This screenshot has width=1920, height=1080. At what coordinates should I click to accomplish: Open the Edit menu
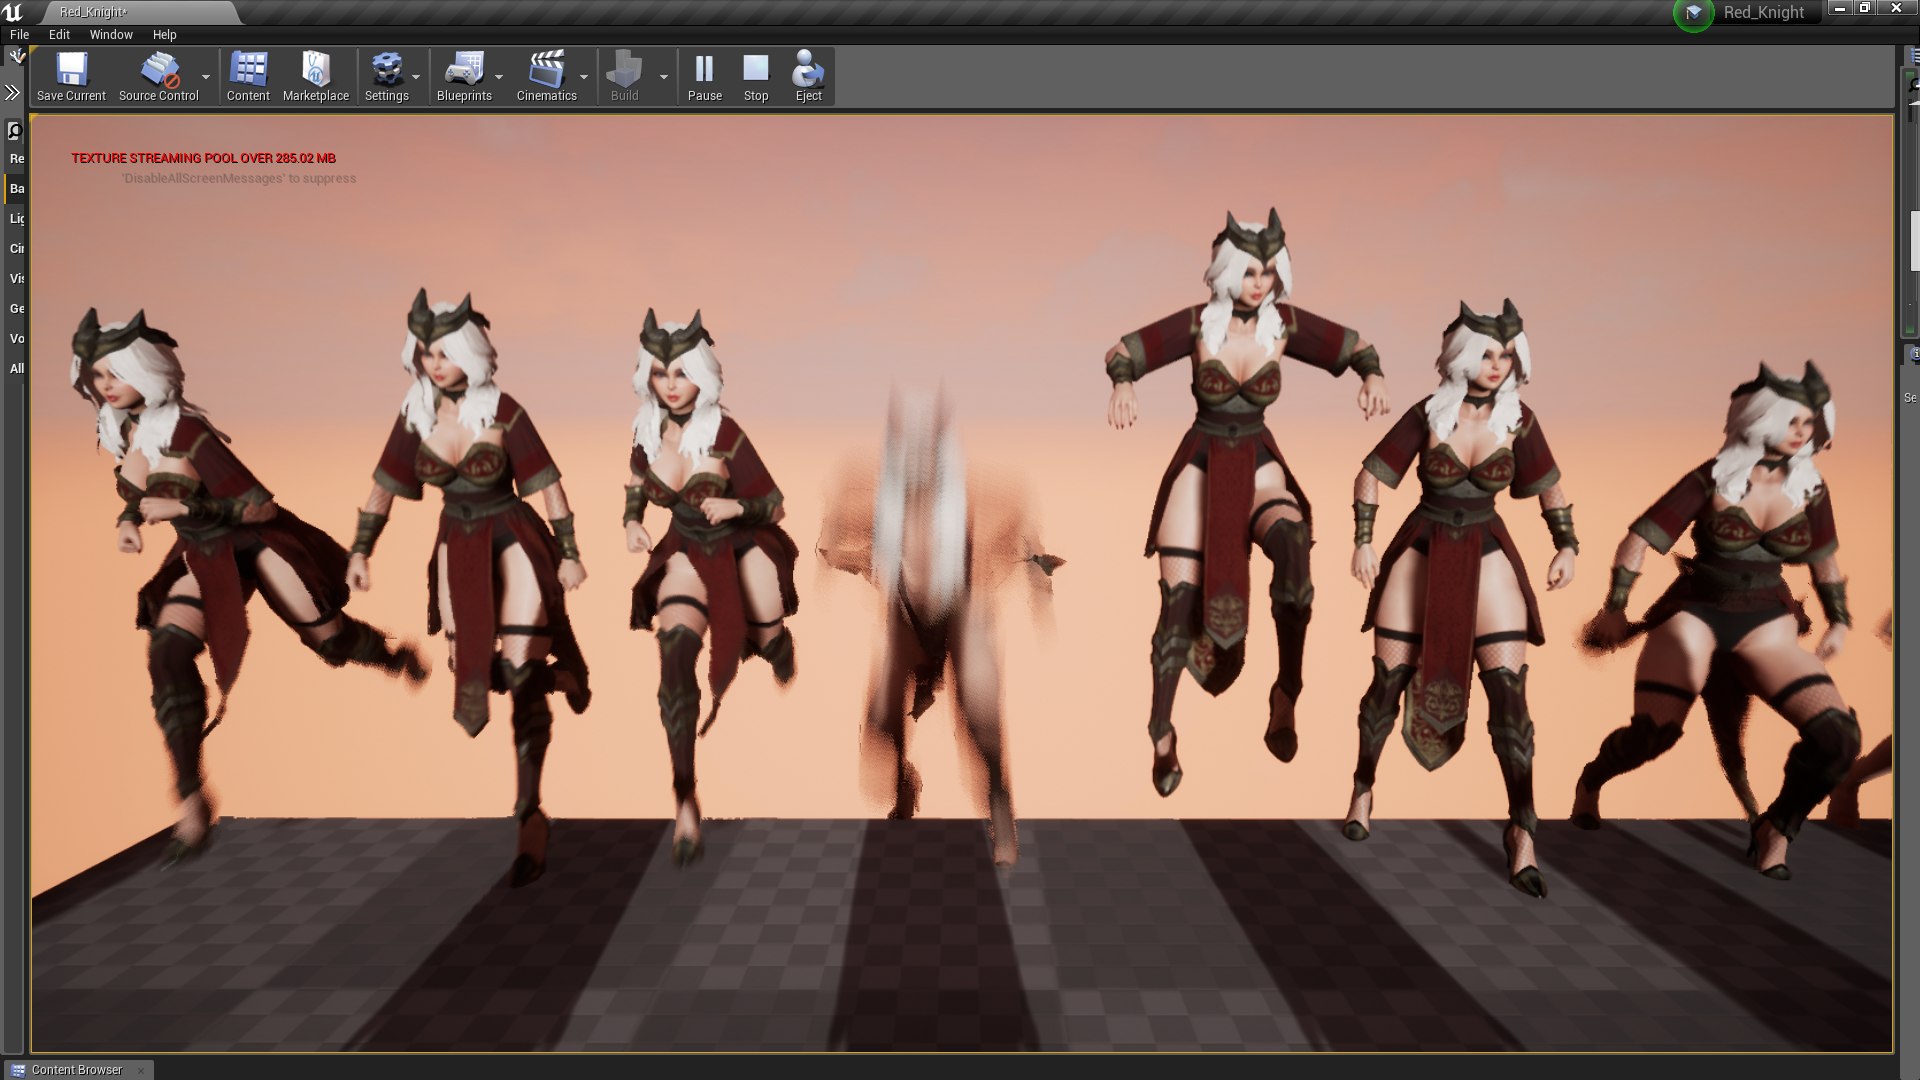point(59,34)
